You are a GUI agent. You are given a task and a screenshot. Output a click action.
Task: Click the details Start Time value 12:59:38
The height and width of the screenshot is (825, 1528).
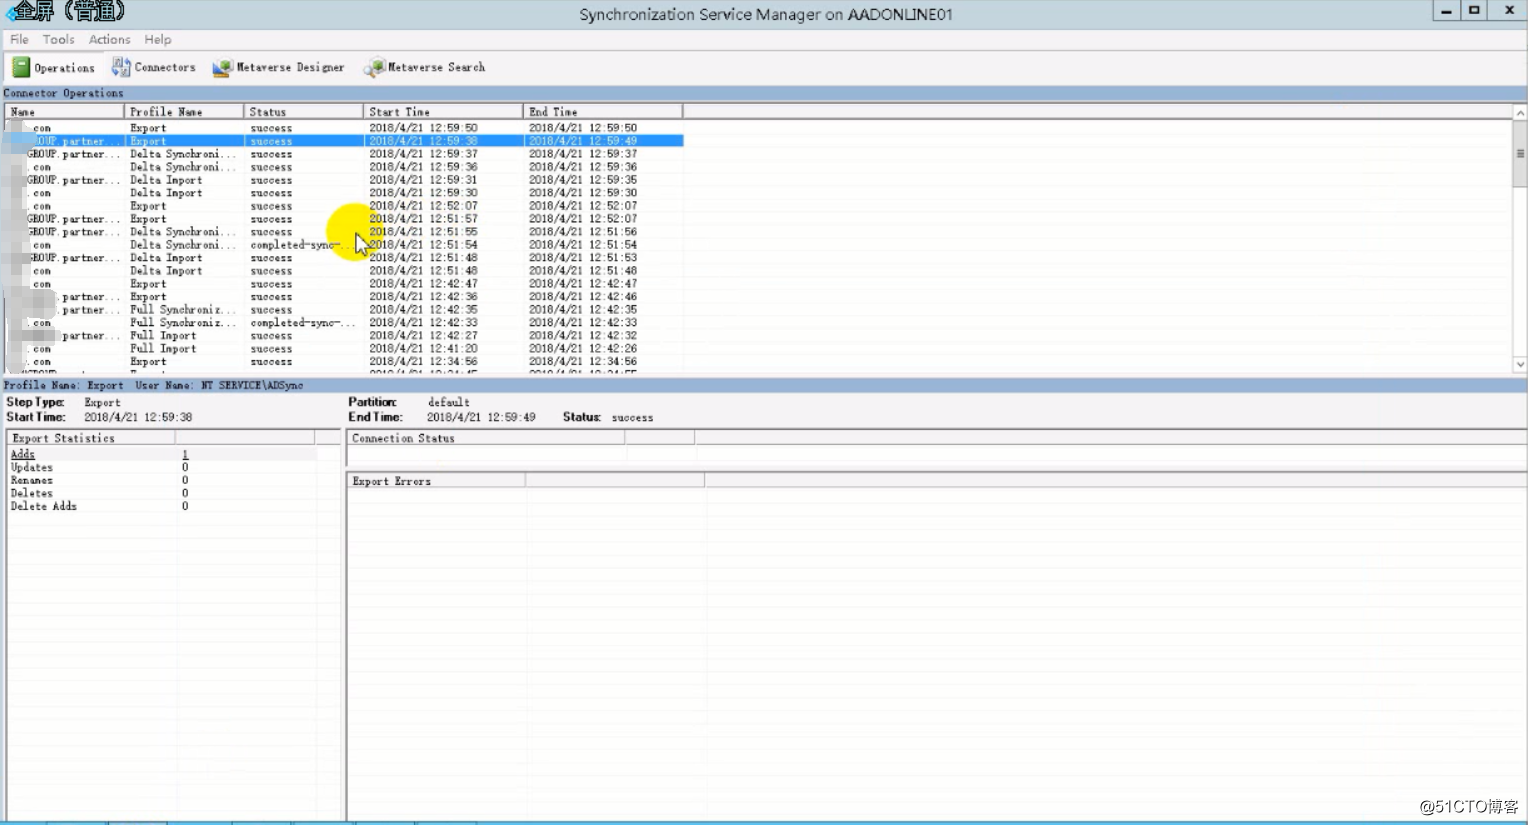[138, 417]
